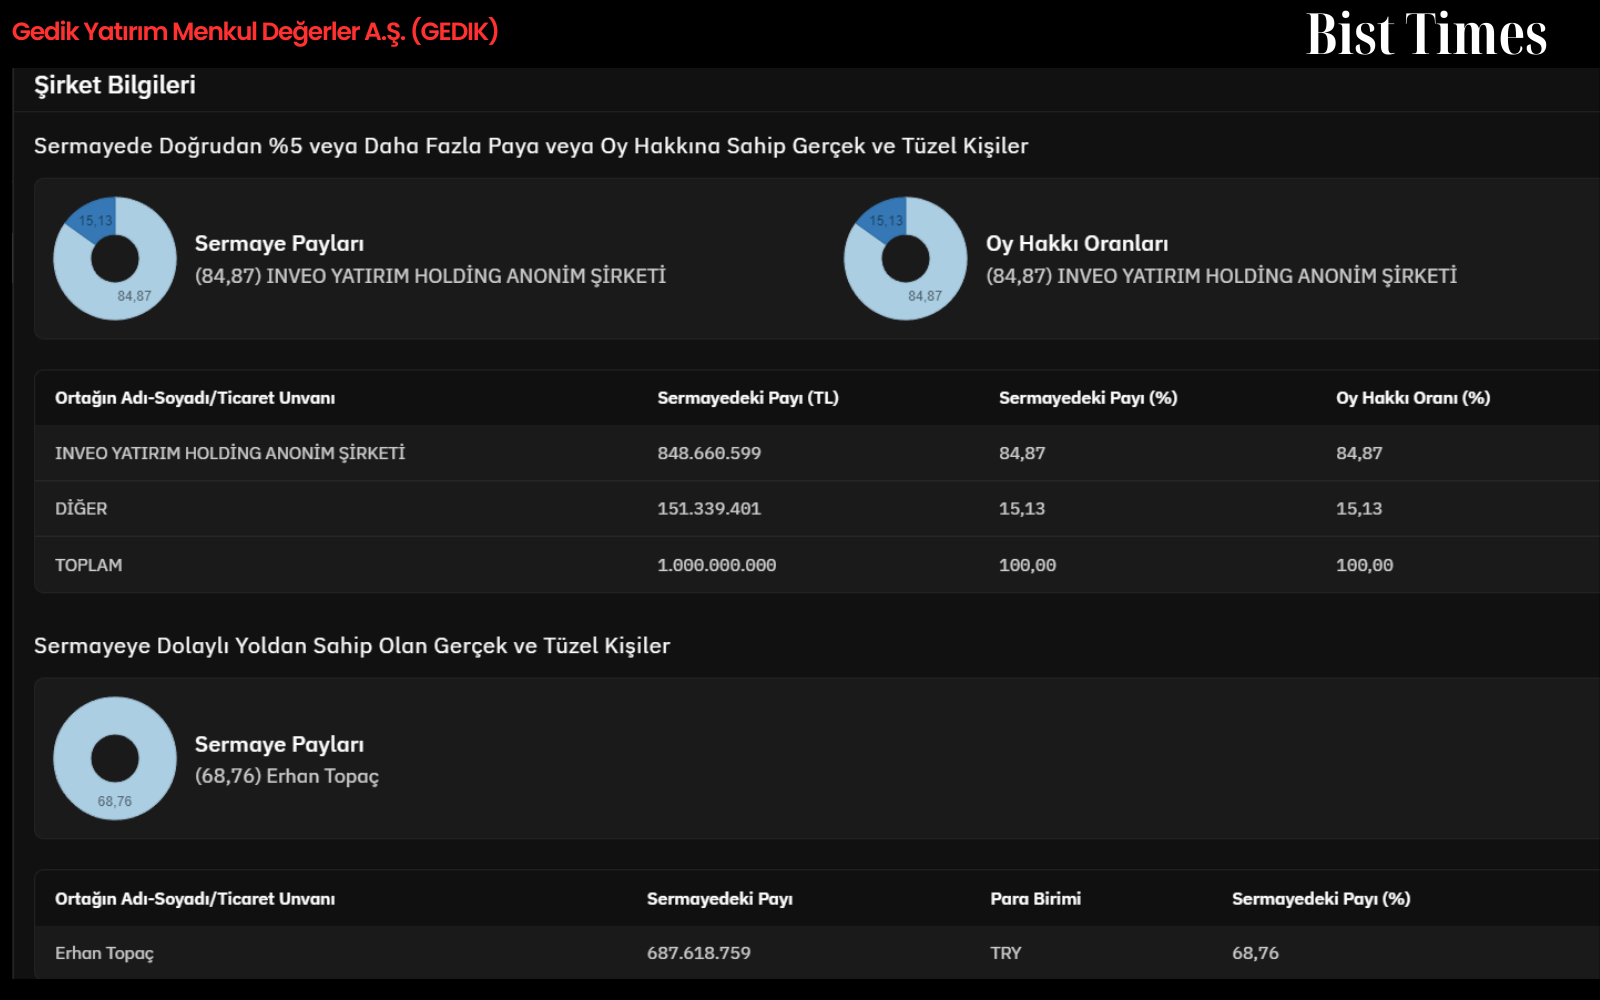
Task: Click the Sermayedeki Payı (TL) column header
Action: pyautogui.click(x=748, y=398)
